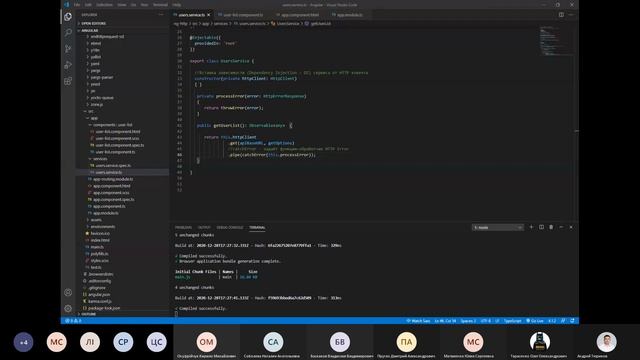Open the File menu
640x360 pixels.
(77, 5)
